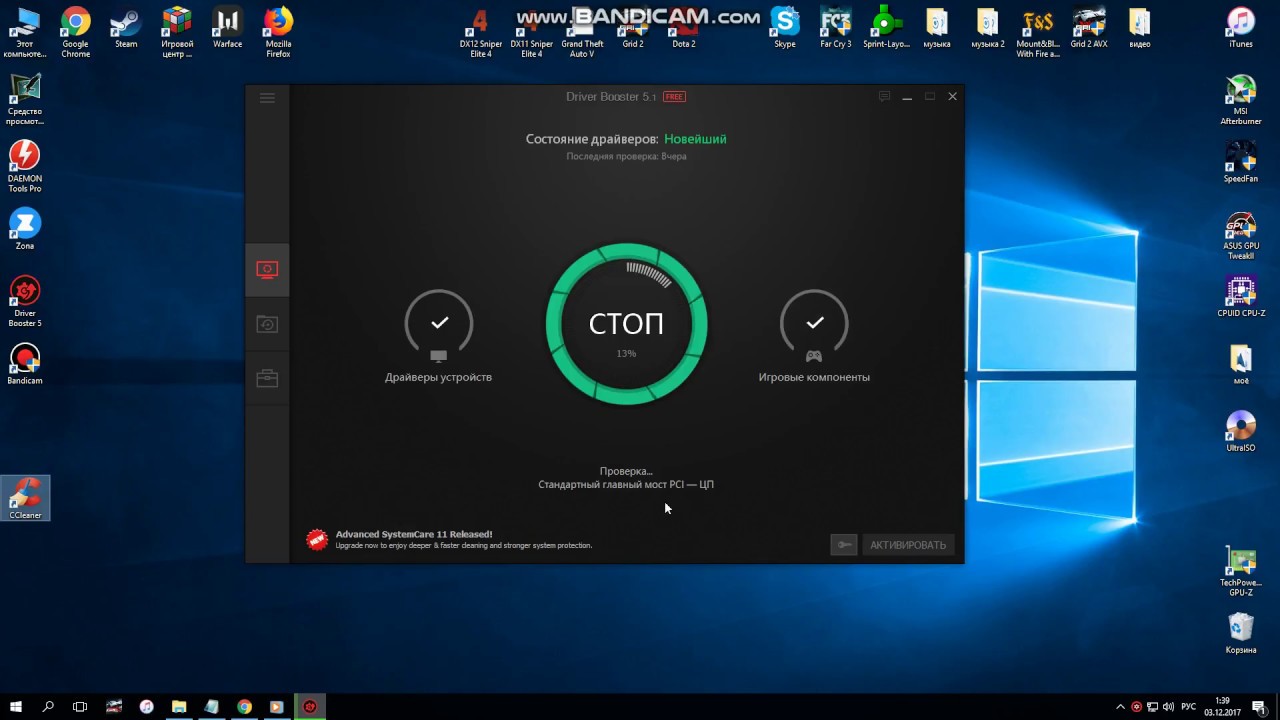Open TechPowerUp GPU-Z desktop shortcut
This screenshot has width=1280, height=720.
click(1241, 570)
